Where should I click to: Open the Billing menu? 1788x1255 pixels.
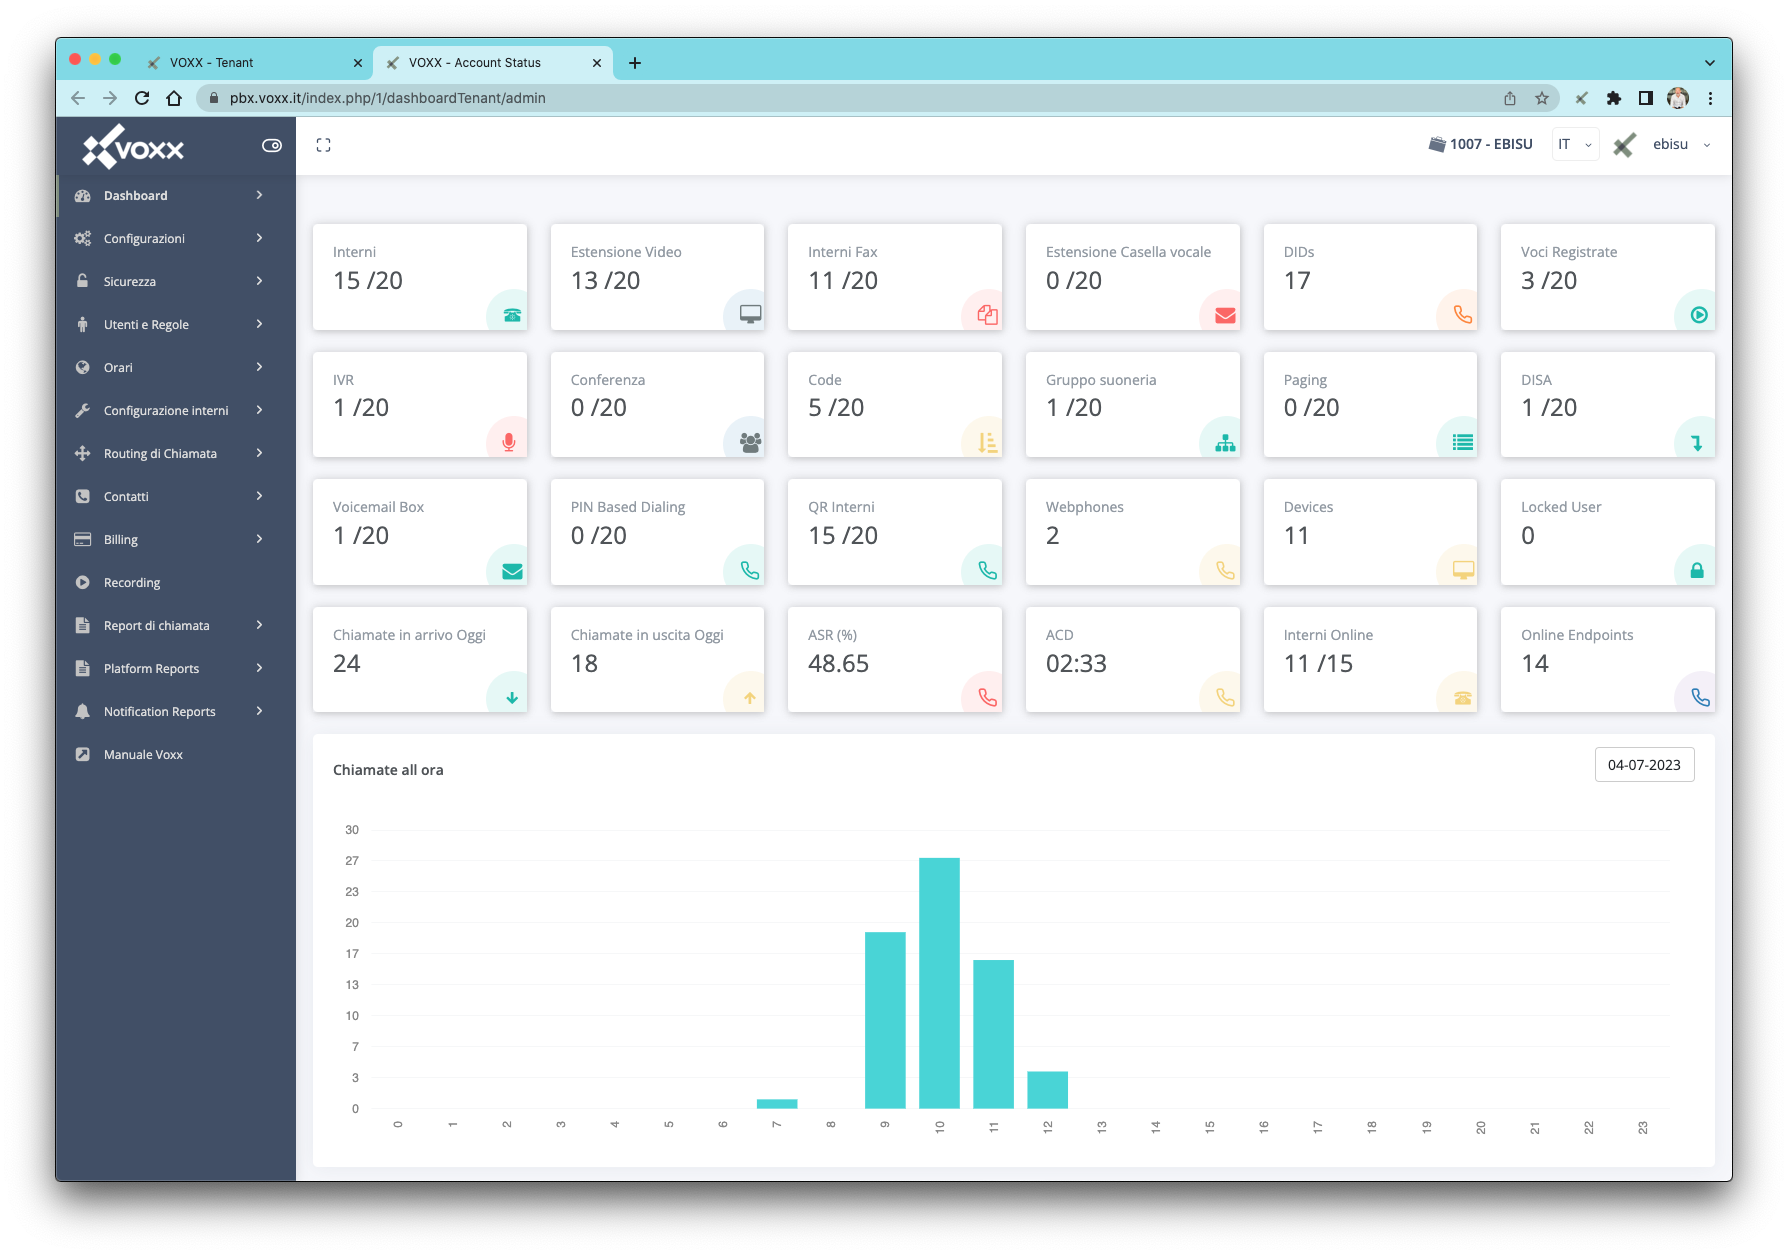[x=176, y=539]
